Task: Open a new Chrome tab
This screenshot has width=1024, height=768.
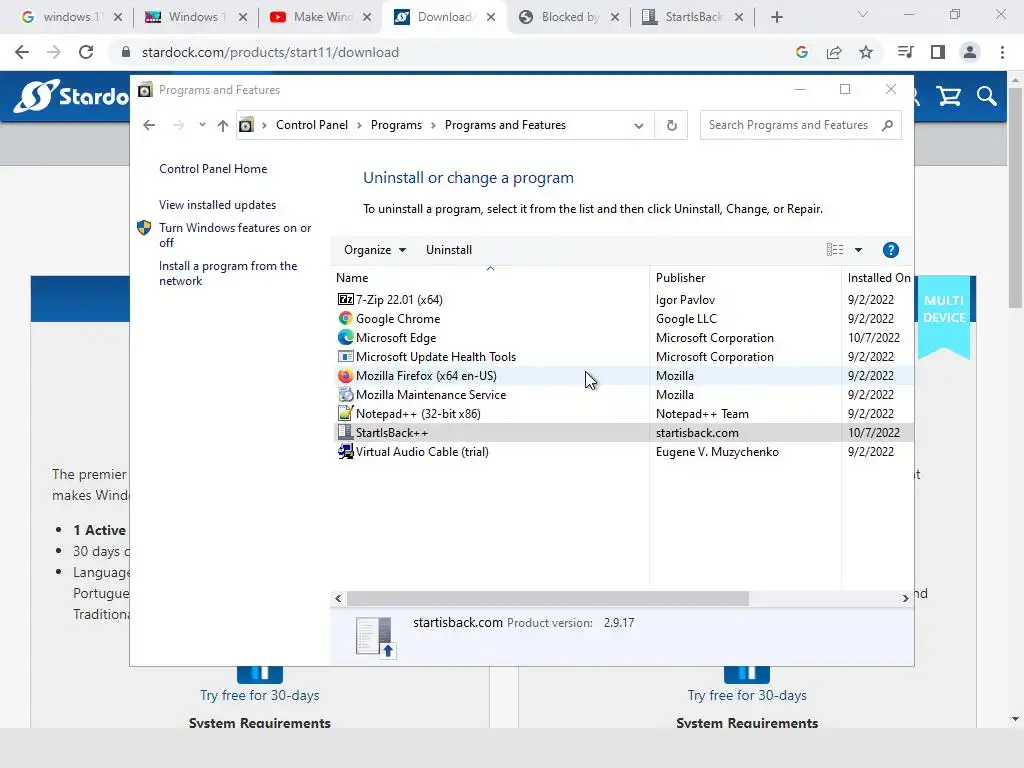Action: (776, 17)
